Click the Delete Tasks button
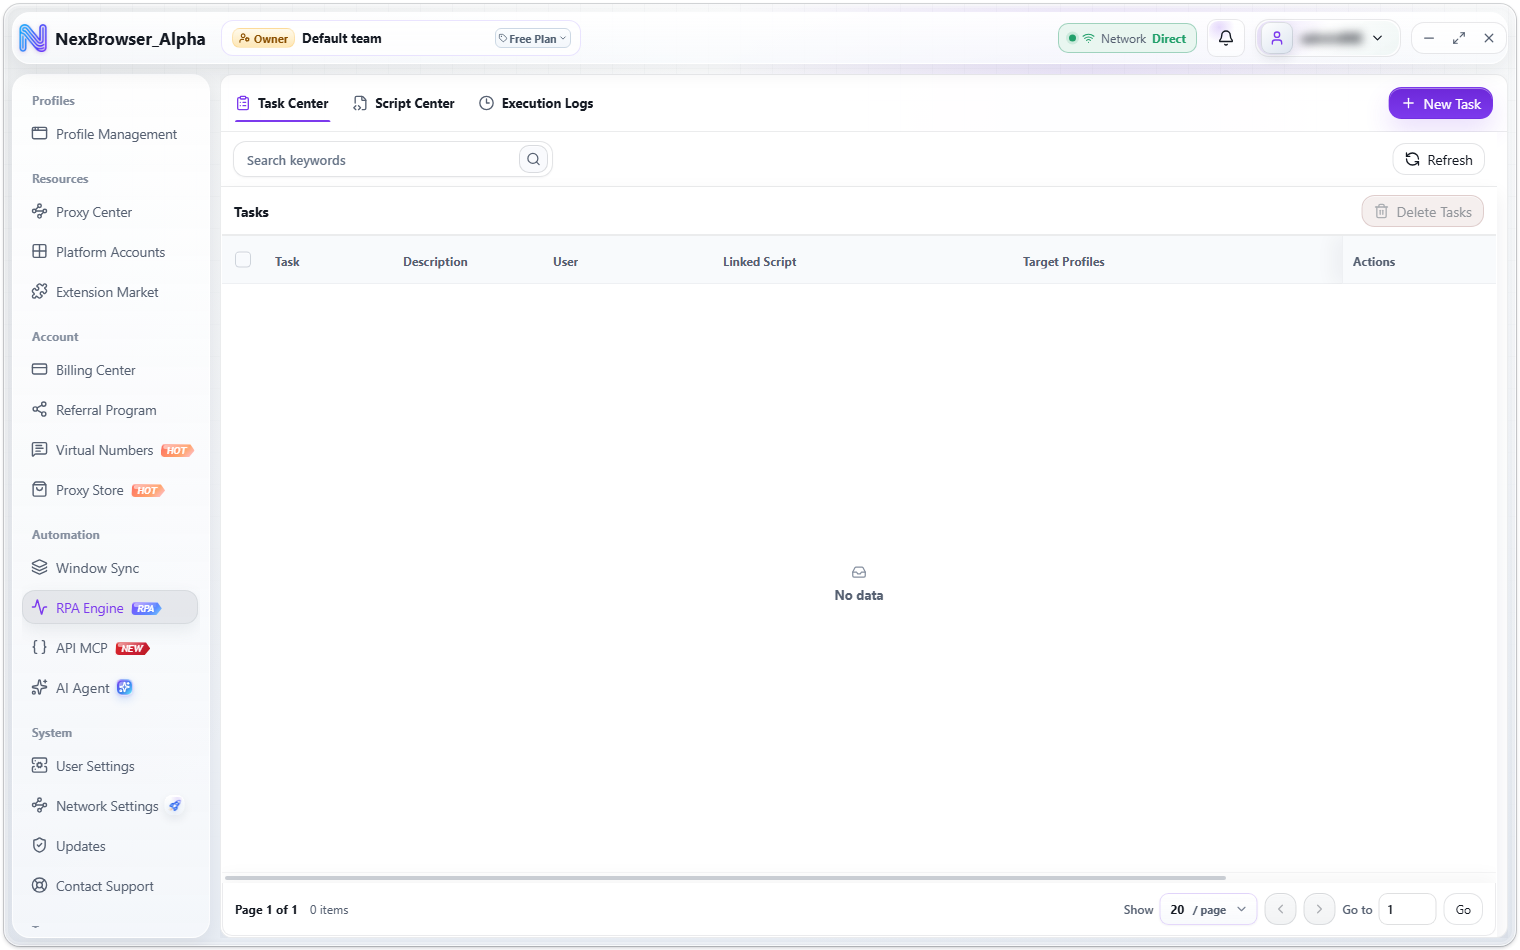This screenshot has width=1520, height=950. coord(1422,212)
